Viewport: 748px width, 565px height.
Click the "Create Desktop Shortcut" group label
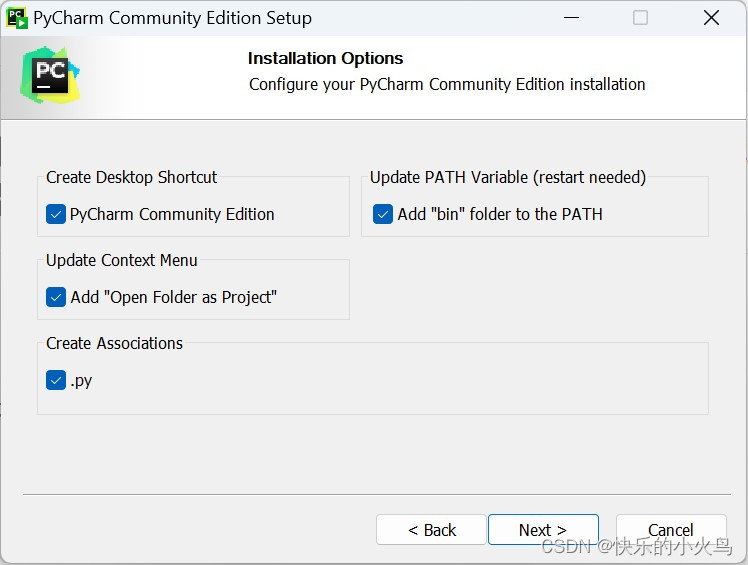(131, 178)
